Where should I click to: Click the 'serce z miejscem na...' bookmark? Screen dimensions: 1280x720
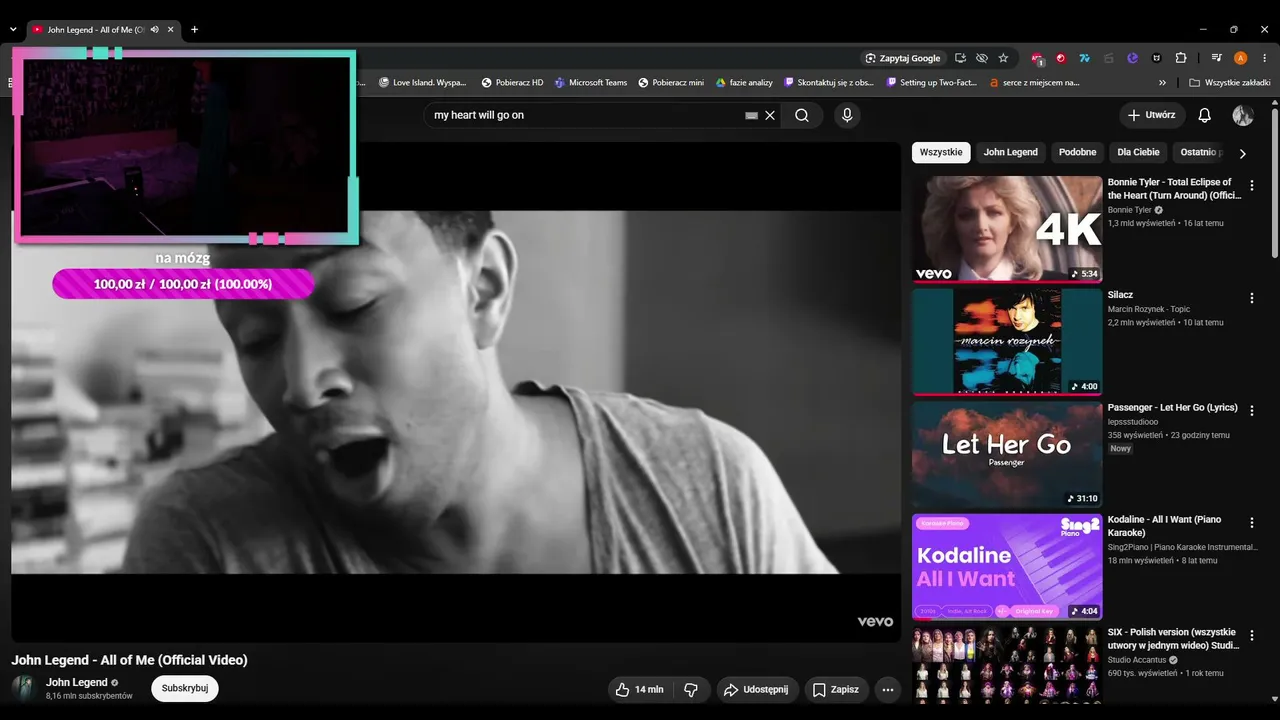[x=1035, y=83]
